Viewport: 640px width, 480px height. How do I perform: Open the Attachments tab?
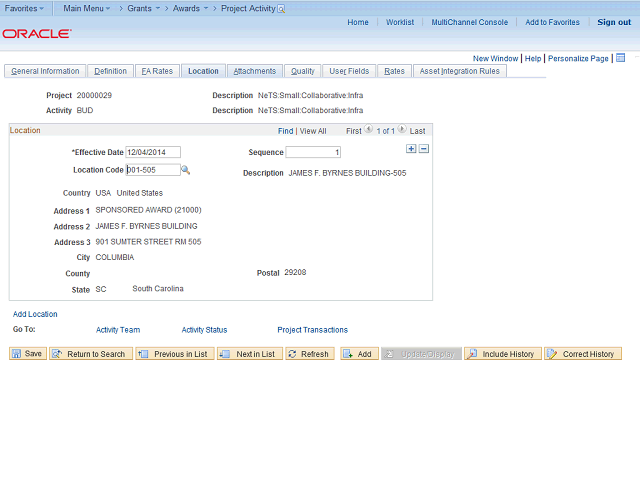click(255, 71)
